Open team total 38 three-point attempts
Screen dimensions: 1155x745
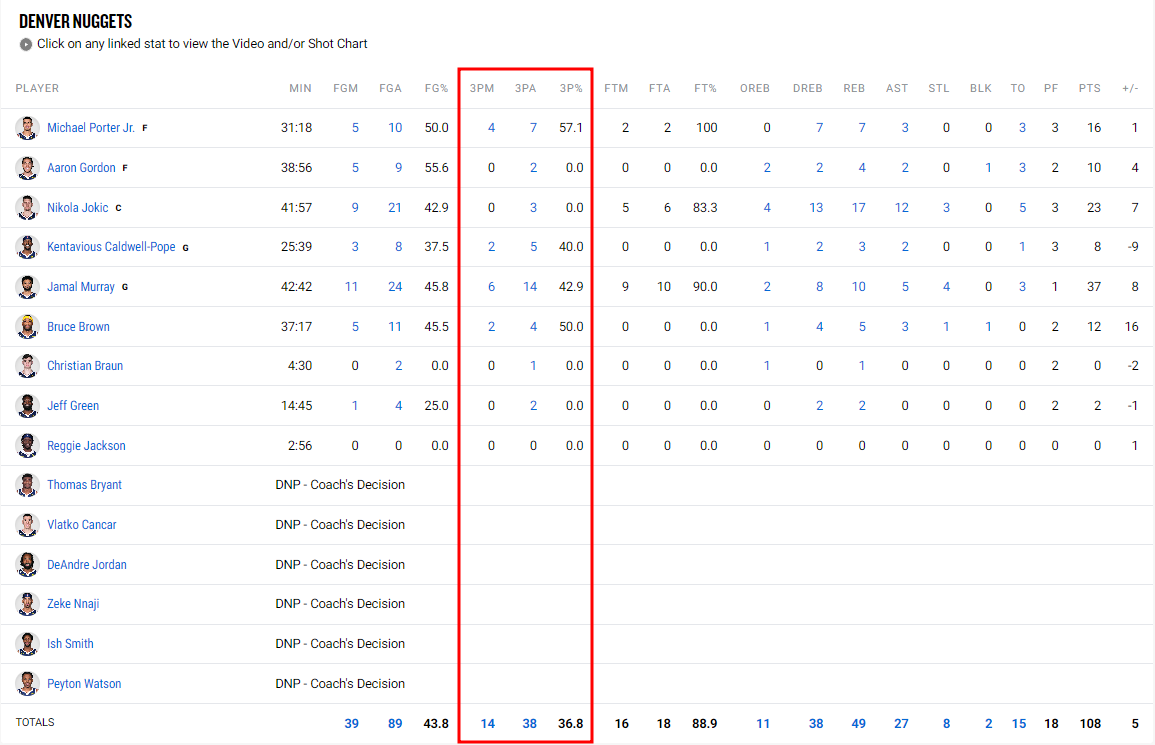(x=530, y=724)
